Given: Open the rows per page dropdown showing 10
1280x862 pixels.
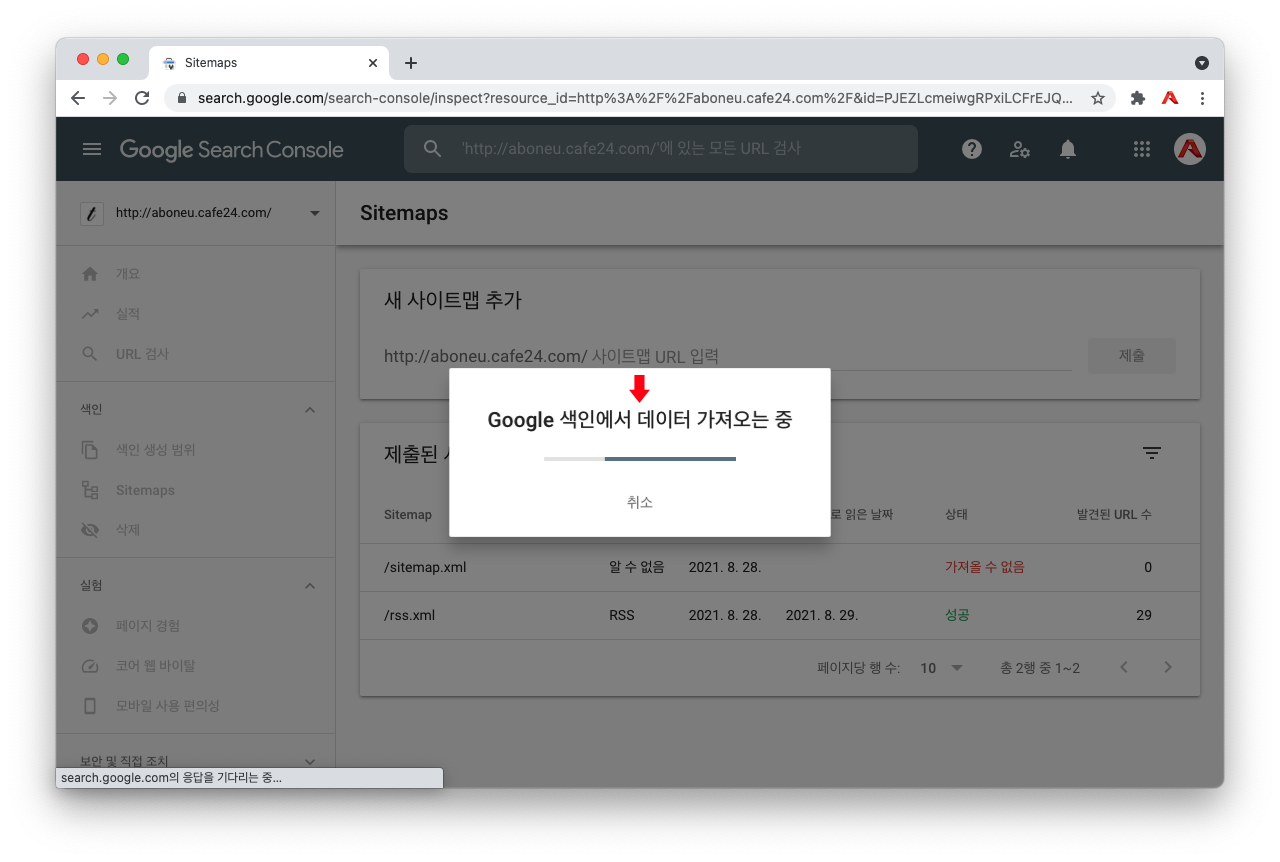Looking at the screenshot, I should click(942, 667).
